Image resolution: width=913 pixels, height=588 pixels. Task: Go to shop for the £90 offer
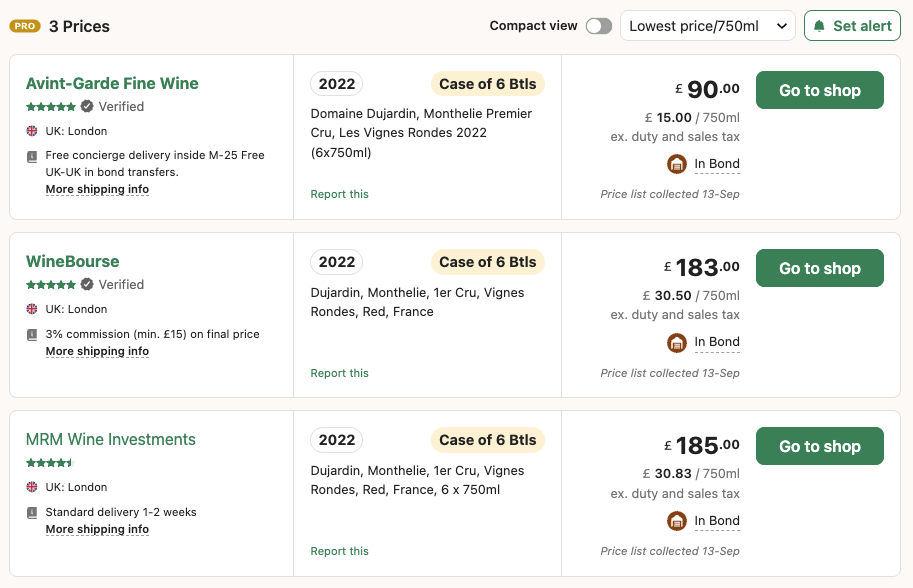[x=820, y=90]
